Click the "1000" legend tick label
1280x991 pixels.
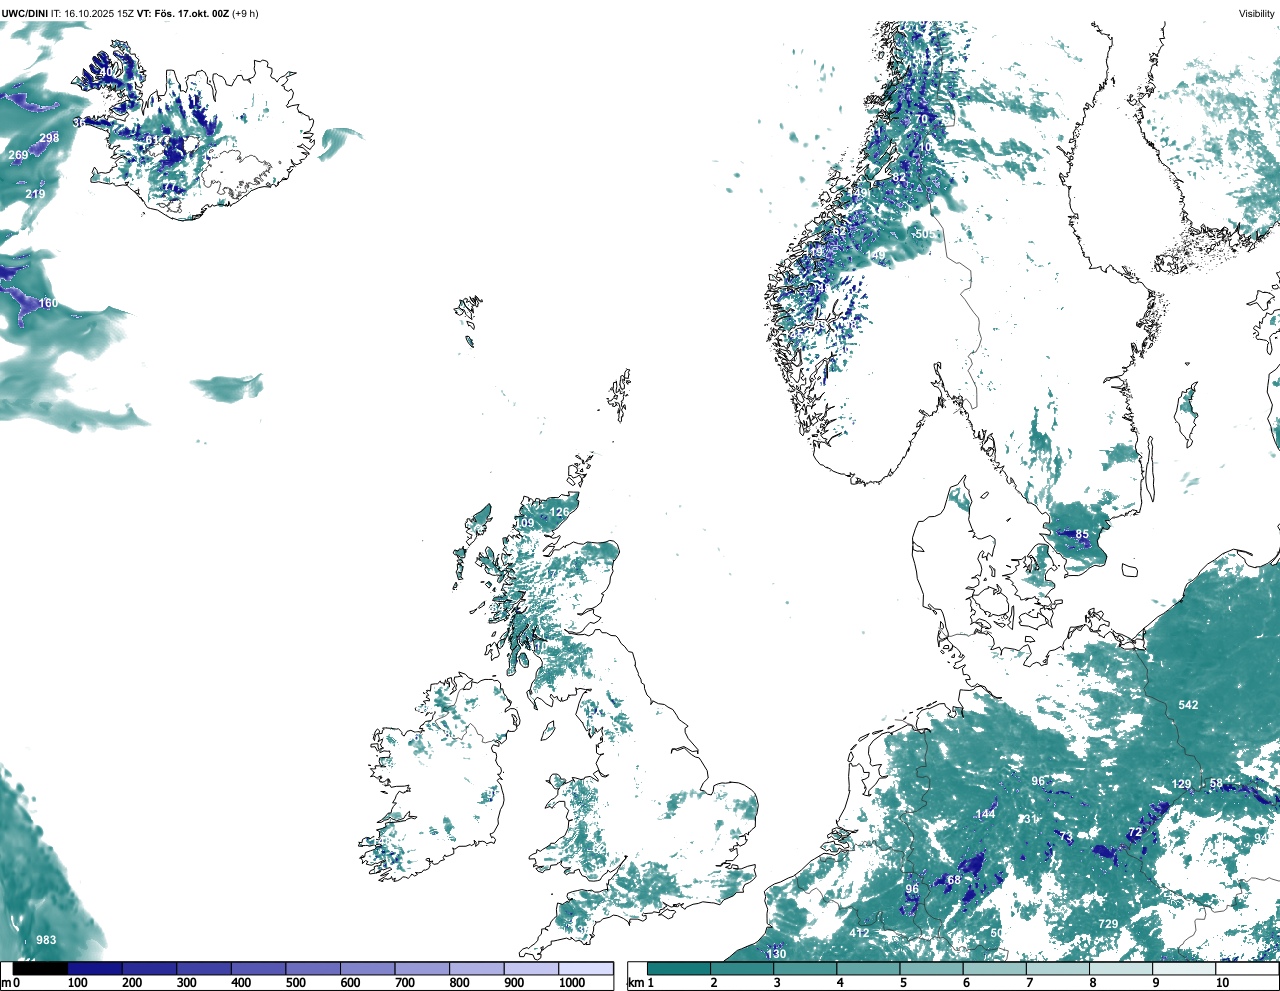(x=572, y=983)
